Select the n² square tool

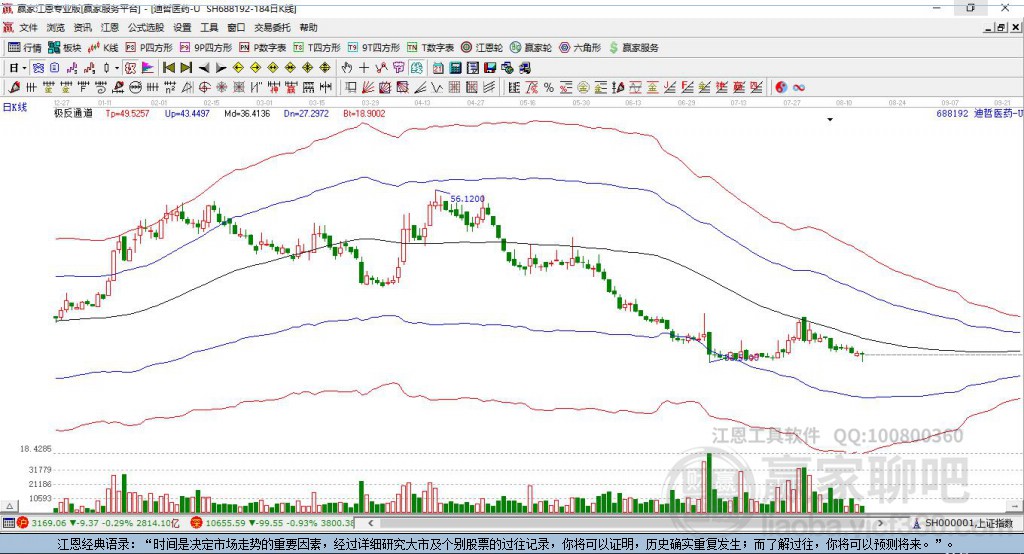(x=170, y=88)
